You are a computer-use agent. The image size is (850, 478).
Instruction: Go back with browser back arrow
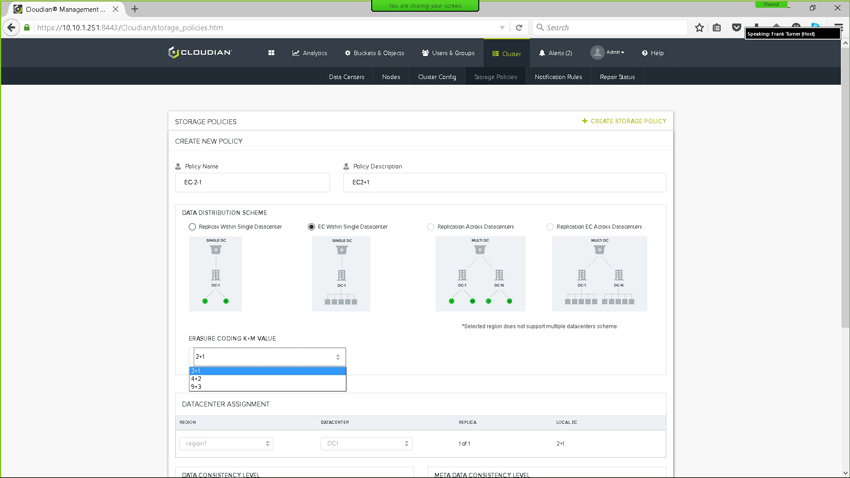coord(11,28)
